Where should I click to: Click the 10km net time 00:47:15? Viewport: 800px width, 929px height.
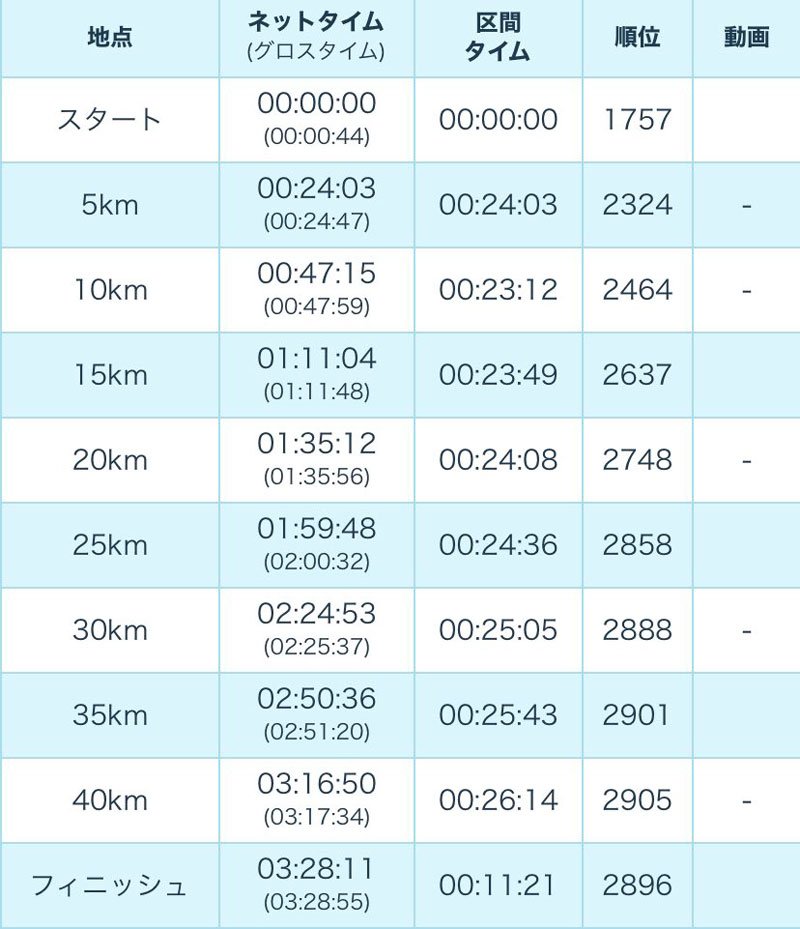(x=316, y=274)
